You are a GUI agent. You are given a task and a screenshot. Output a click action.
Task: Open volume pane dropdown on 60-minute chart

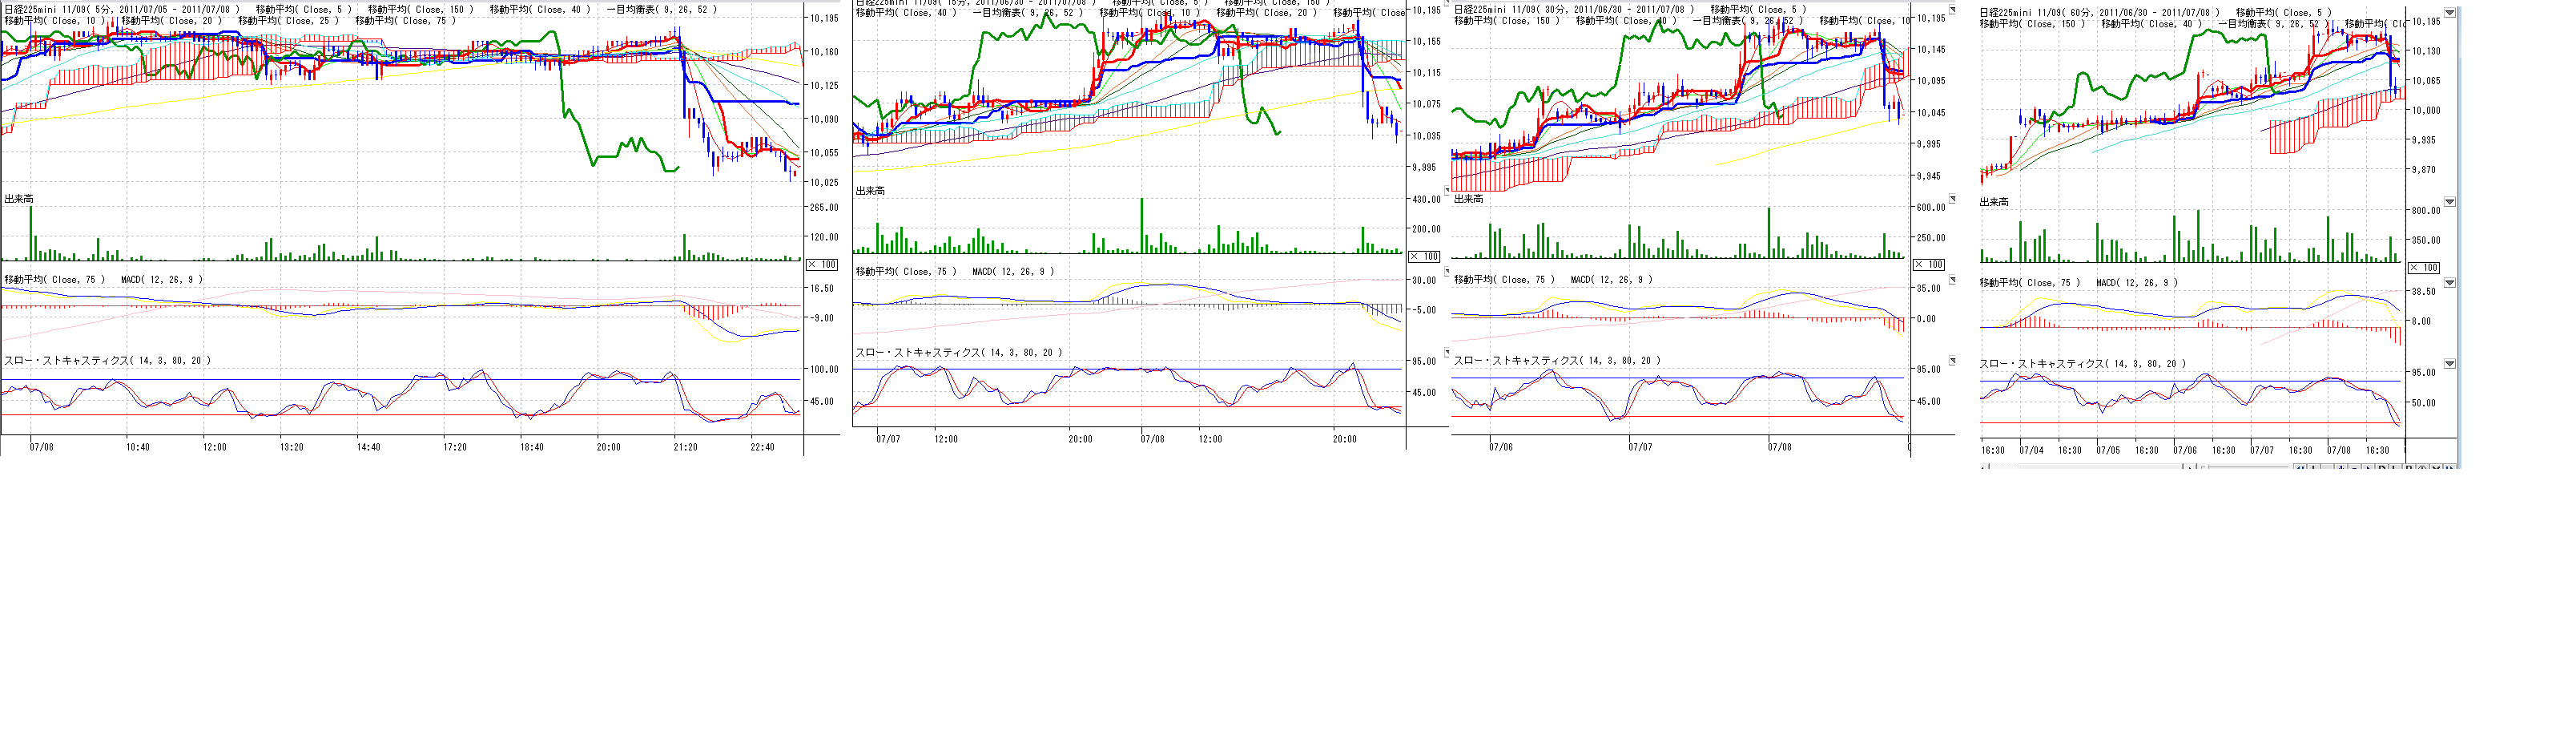(x=2449, y=202)
